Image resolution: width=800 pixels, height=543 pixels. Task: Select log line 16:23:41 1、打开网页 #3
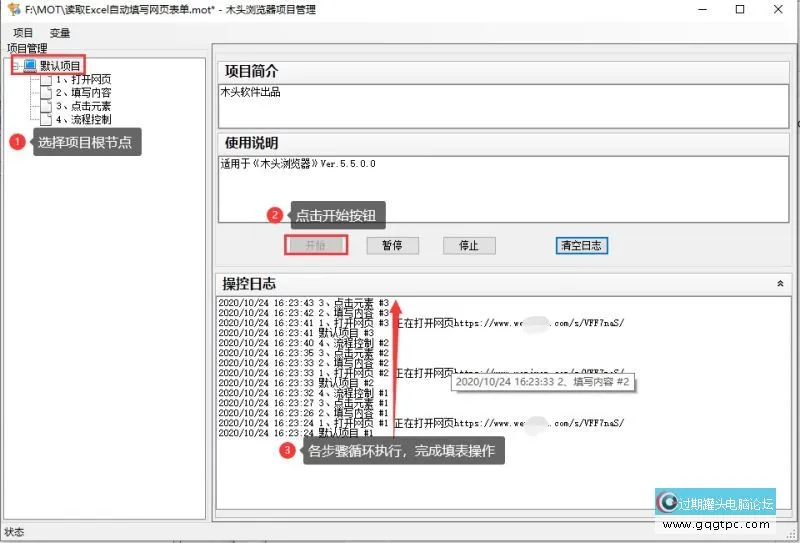point(421,323)
